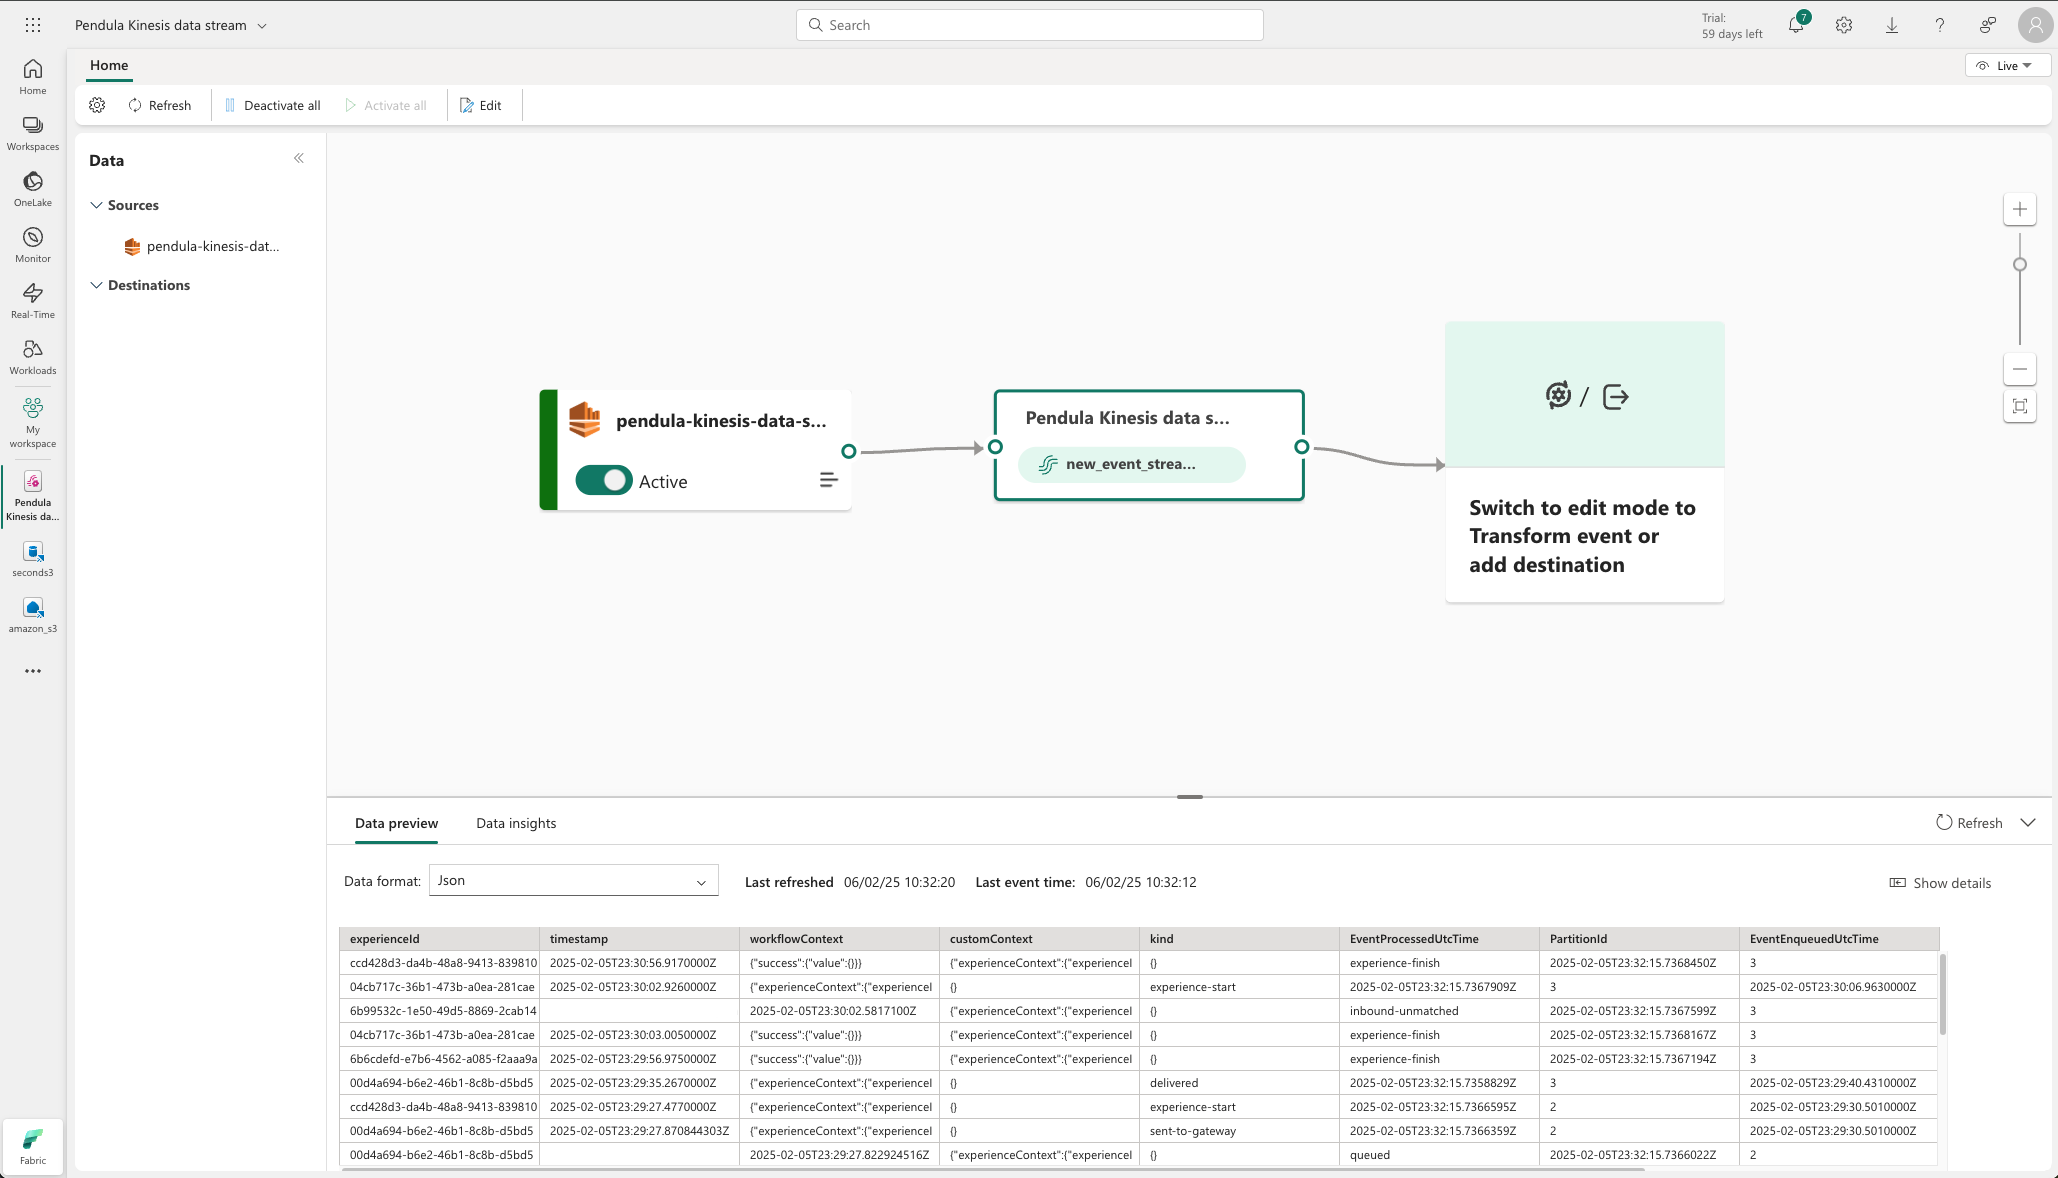Viewport: 2058px width, 1178px height.
Task: Open Monitor in the sidebar
Action: (33, 245)
